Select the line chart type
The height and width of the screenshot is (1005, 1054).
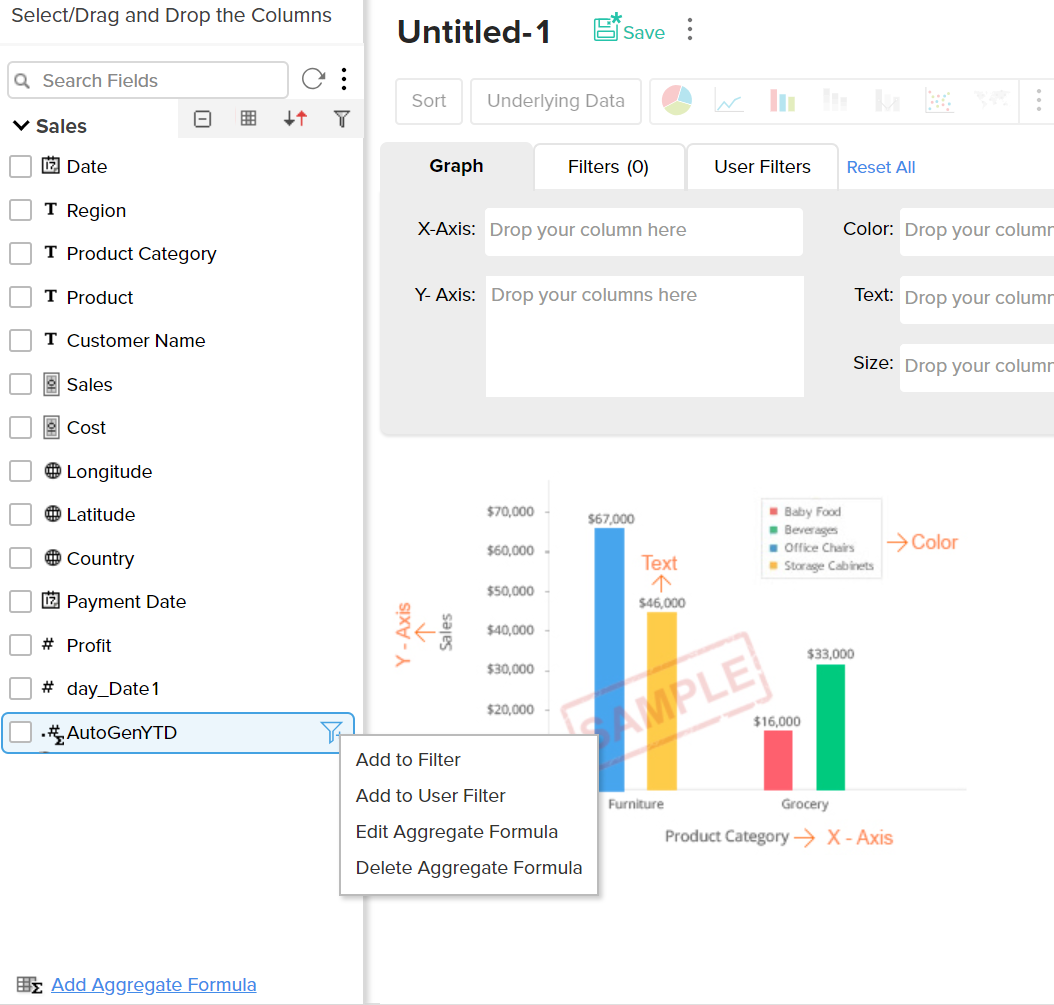[x=729, y=100]
